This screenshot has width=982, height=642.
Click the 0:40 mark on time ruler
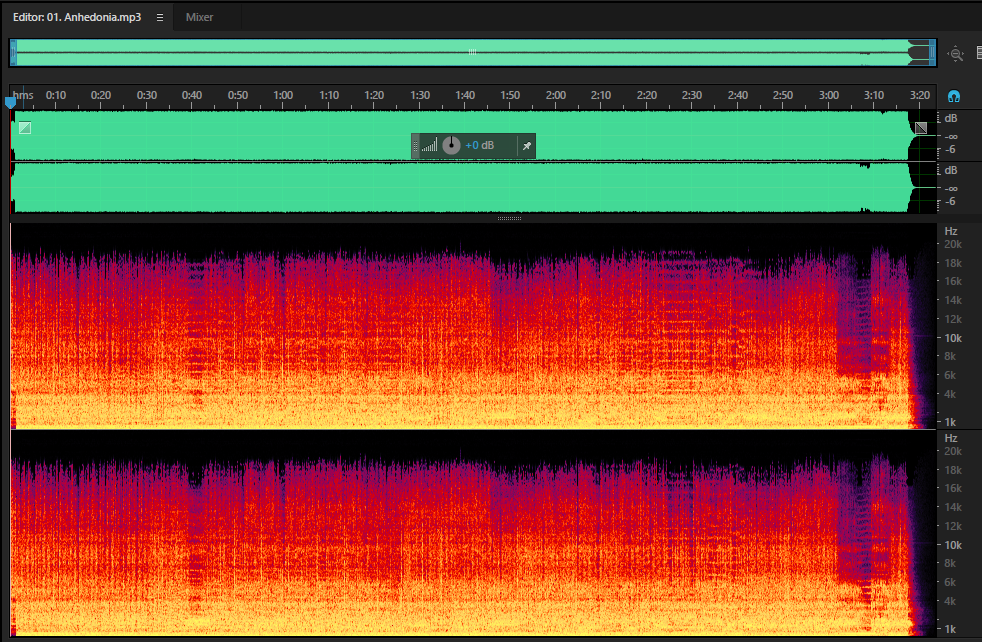192,95
